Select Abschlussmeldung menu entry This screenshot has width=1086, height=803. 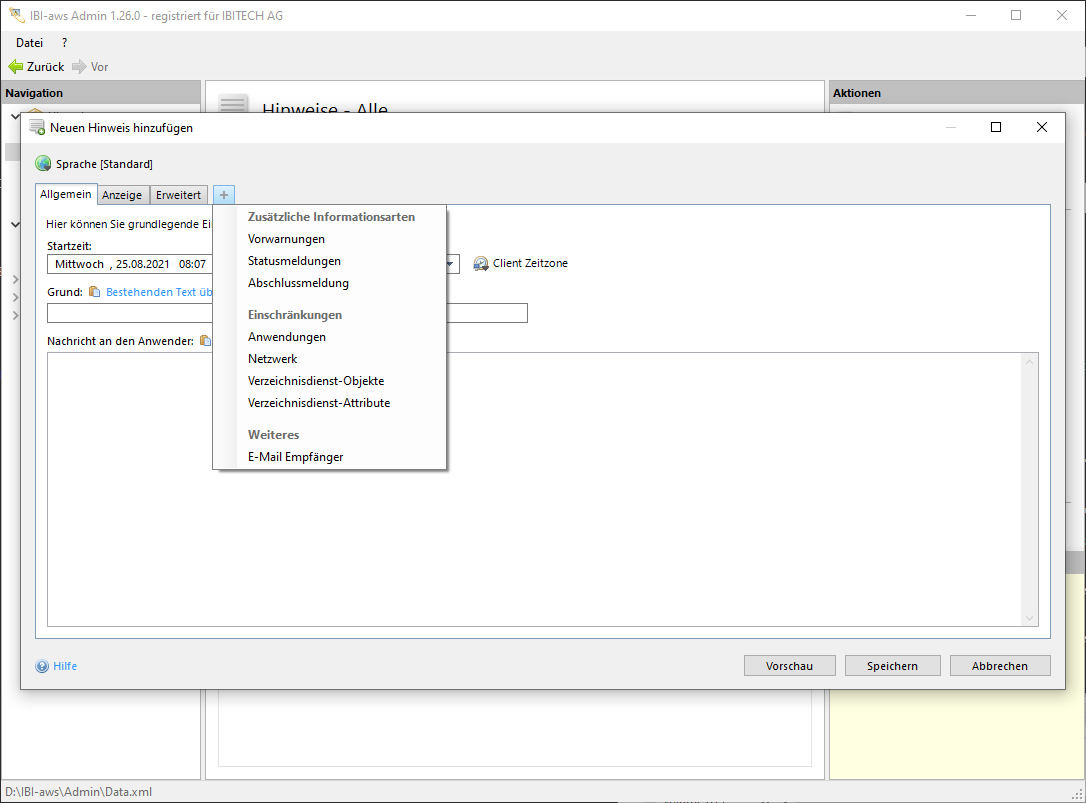click(298, 283)
